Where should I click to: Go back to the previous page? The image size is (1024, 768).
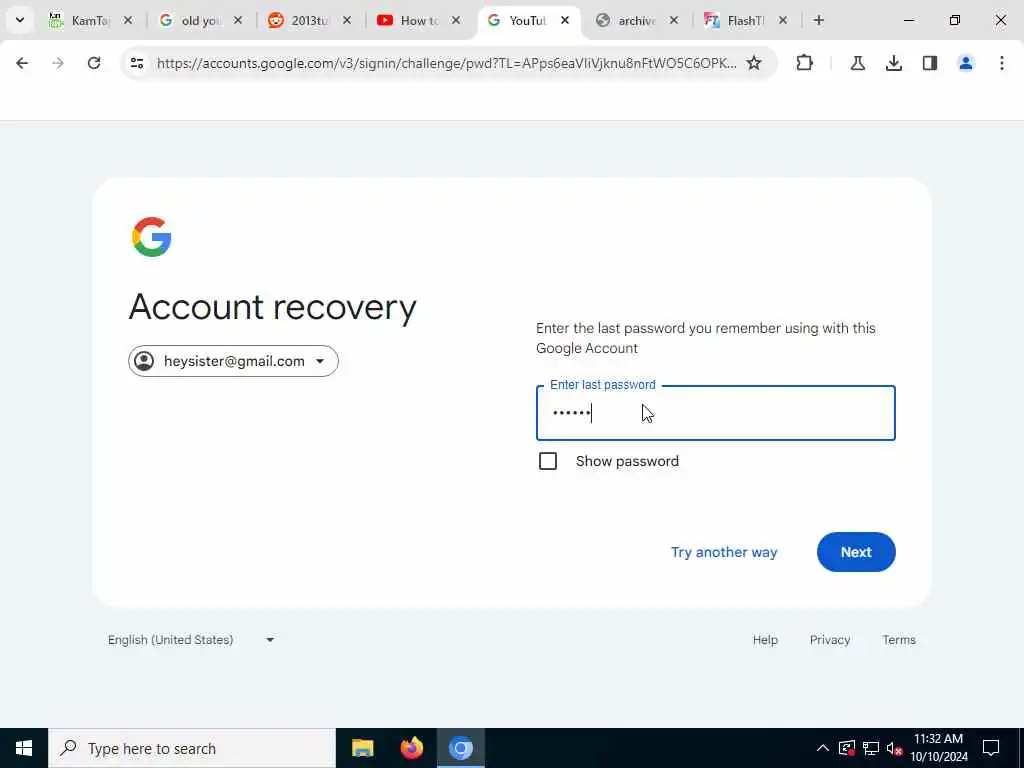[22, 63]
